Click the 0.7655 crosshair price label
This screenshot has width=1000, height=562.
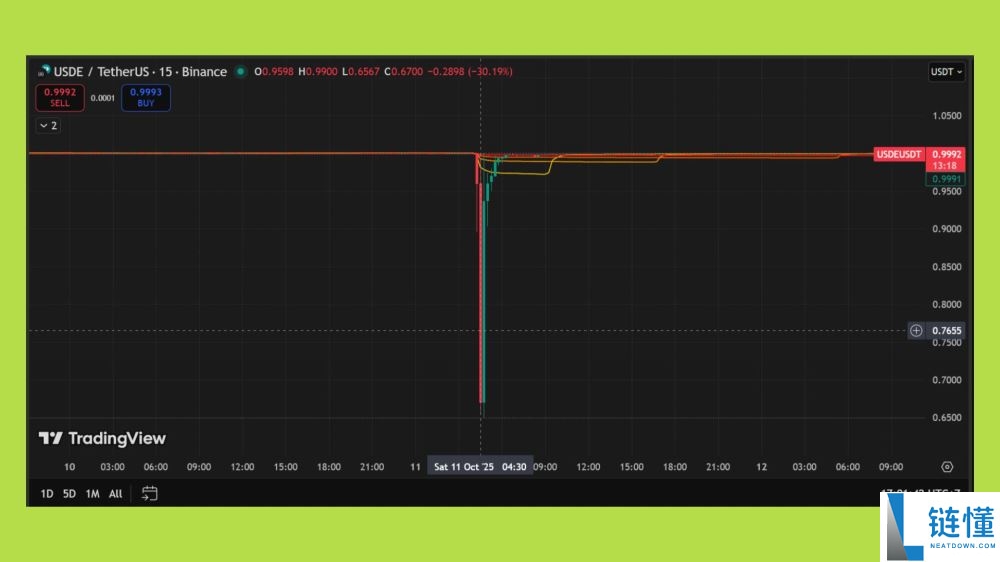[946, 330]
